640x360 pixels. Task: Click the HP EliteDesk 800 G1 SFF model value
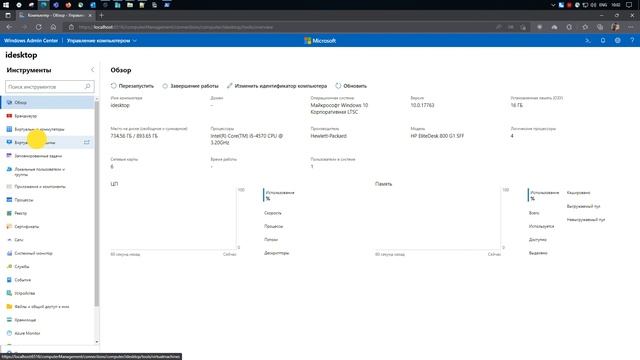(x=437, y=136)
